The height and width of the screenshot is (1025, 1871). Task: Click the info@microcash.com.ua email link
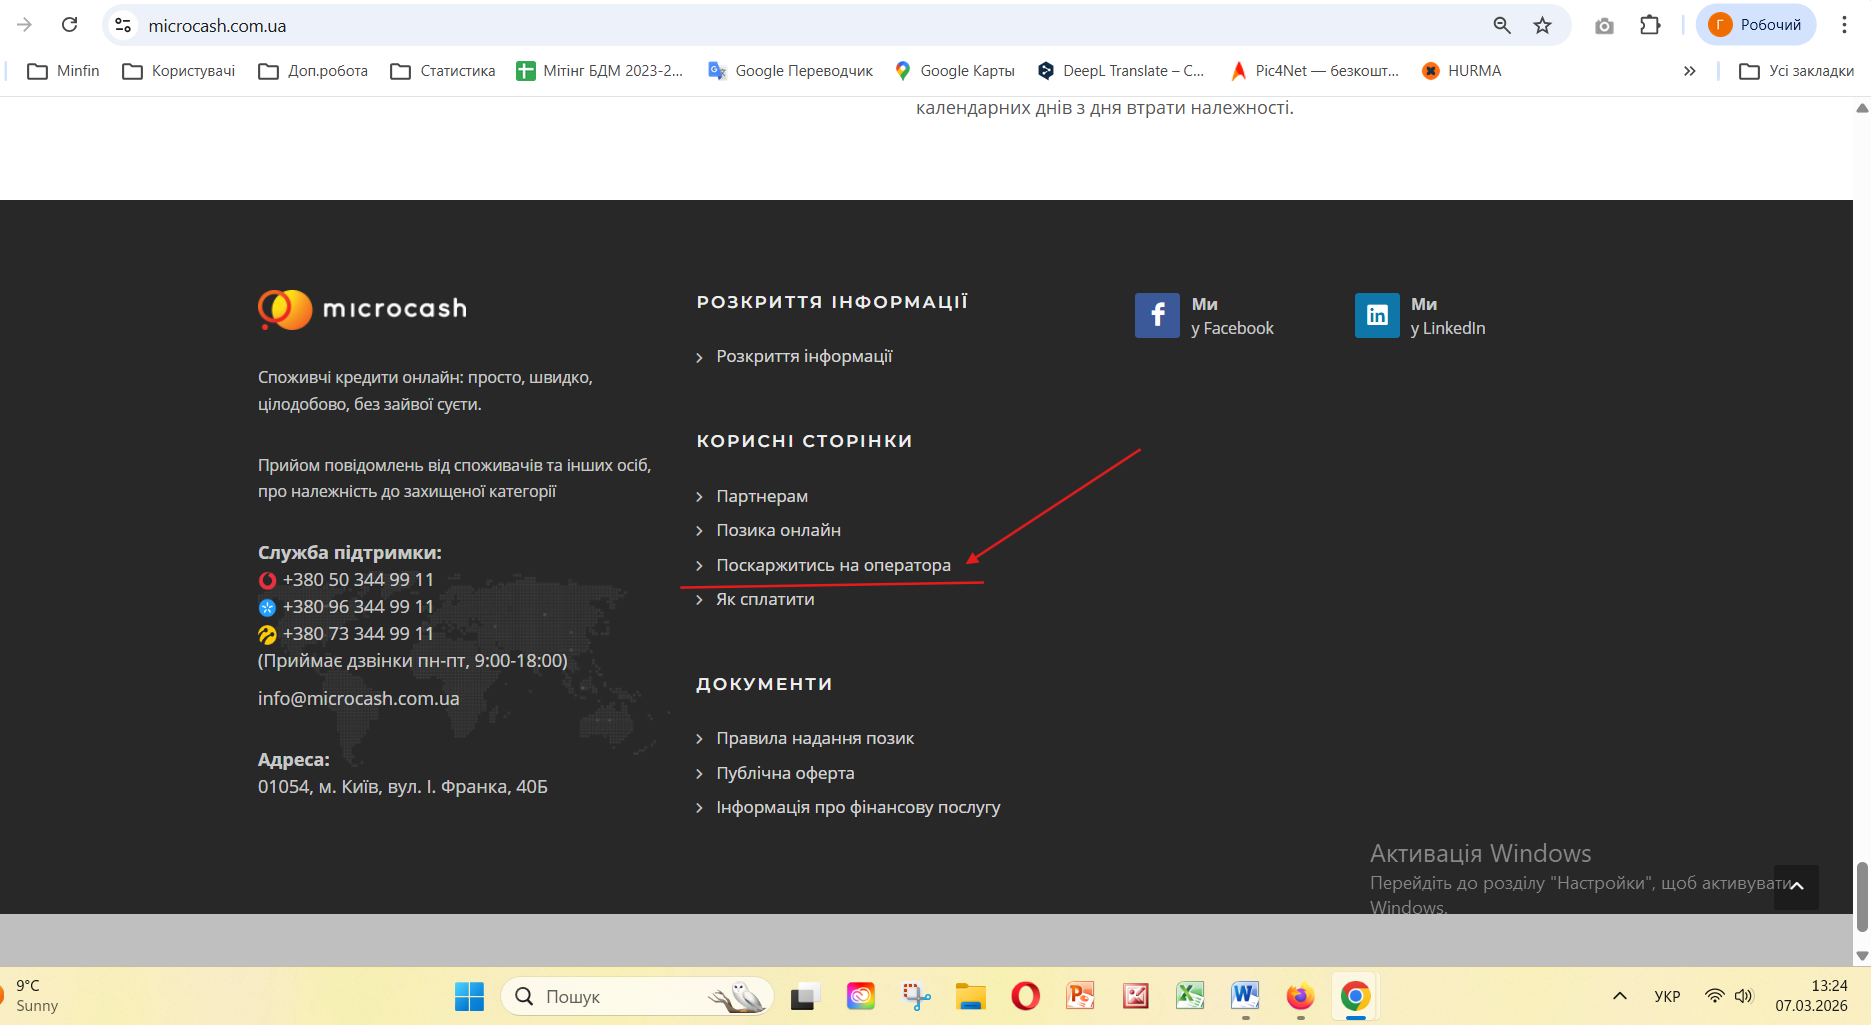[x=358, y=698]
